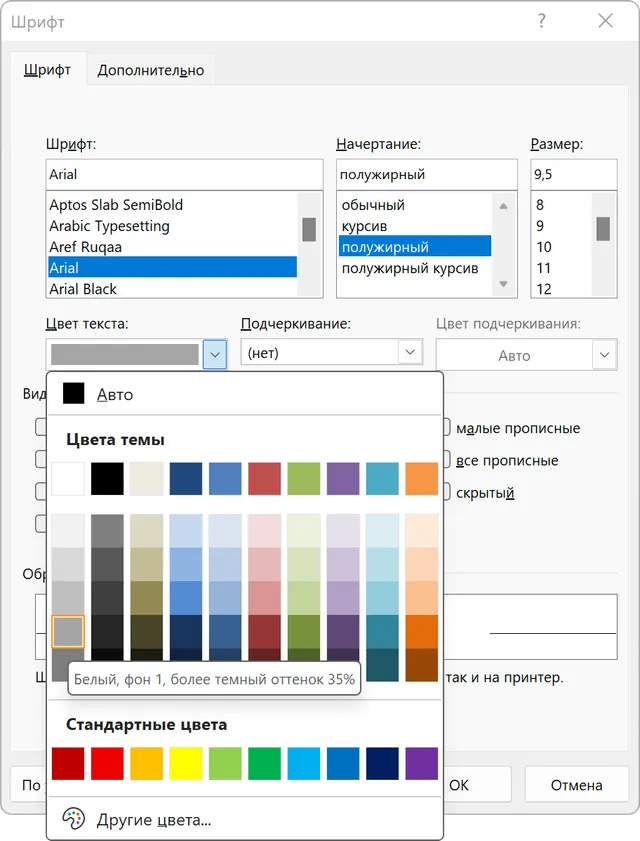
Task: Choose orange-gold standard color
Action: click(x=146, y=763)
